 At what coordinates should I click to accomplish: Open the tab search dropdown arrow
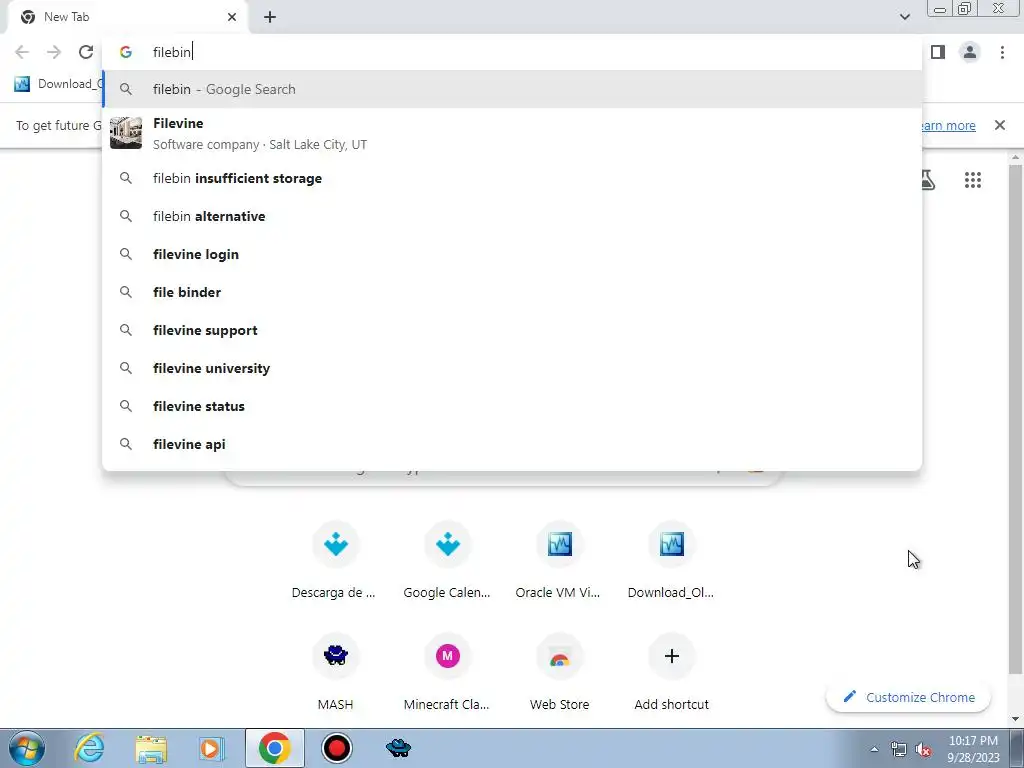tap(904, 17)
